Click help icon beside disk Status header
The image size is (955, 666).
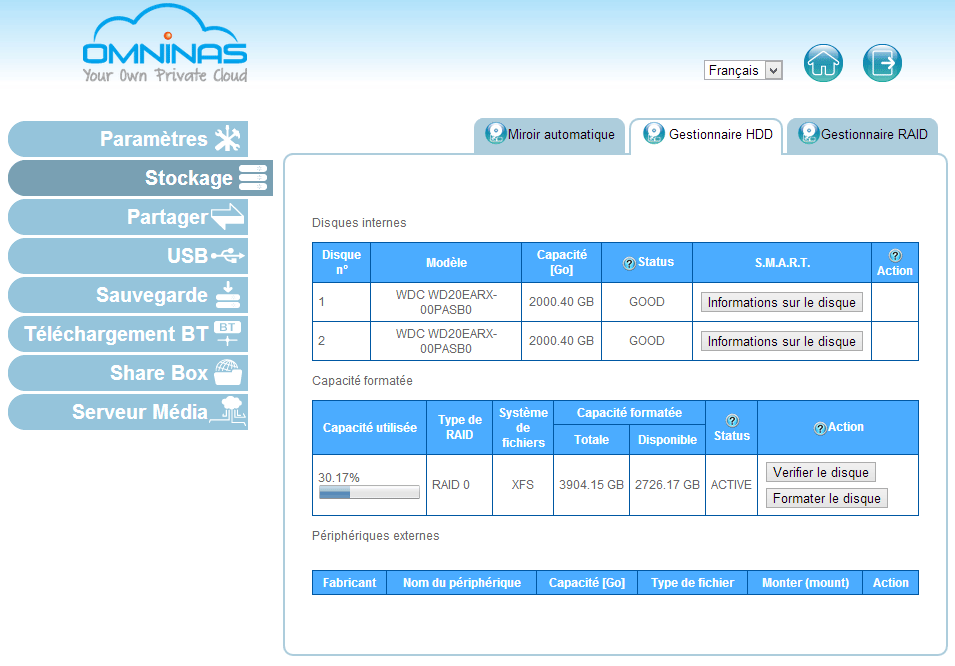[x=629, y=263]
